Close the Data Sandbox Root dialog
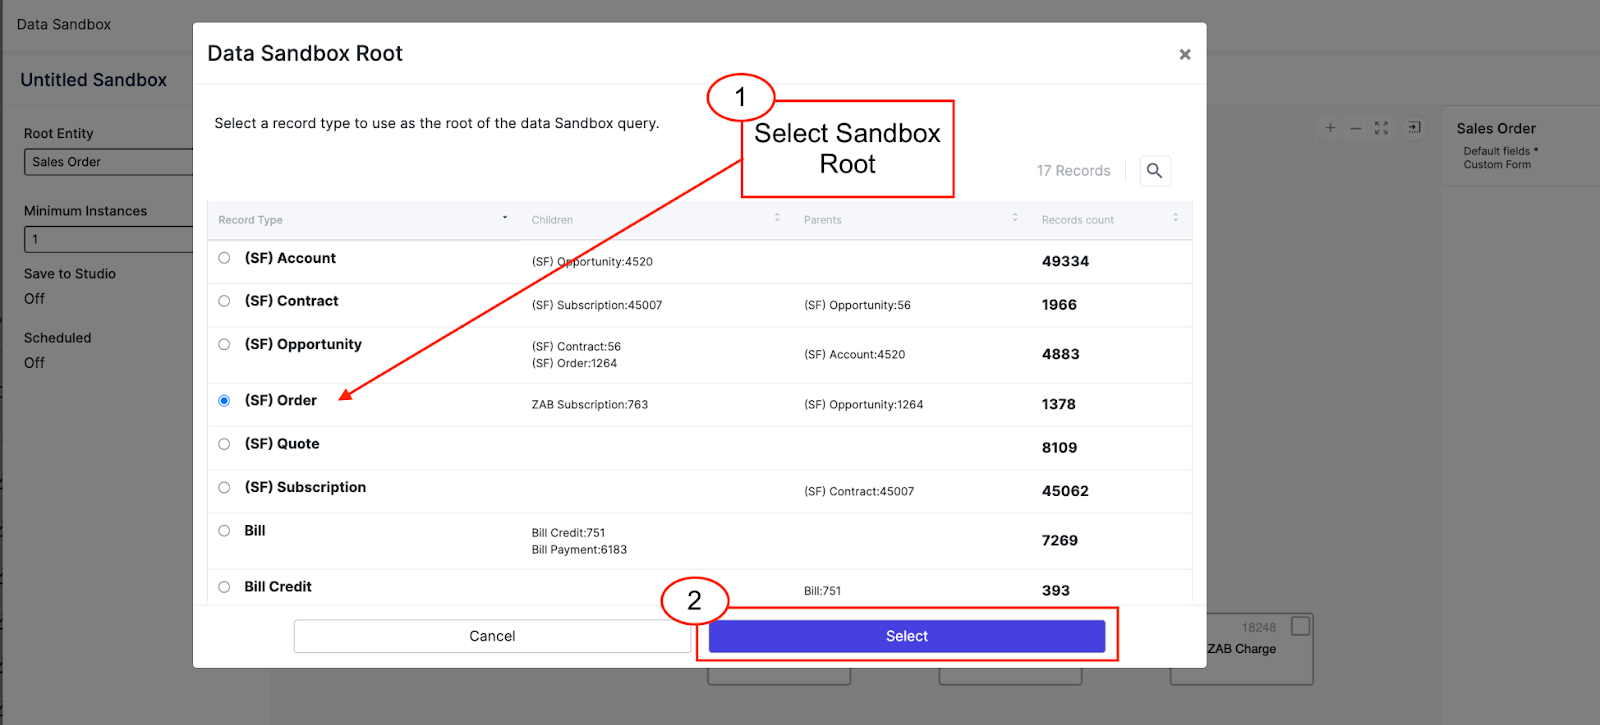This screenshot has width=1600, height=725. pos(1185,54)
